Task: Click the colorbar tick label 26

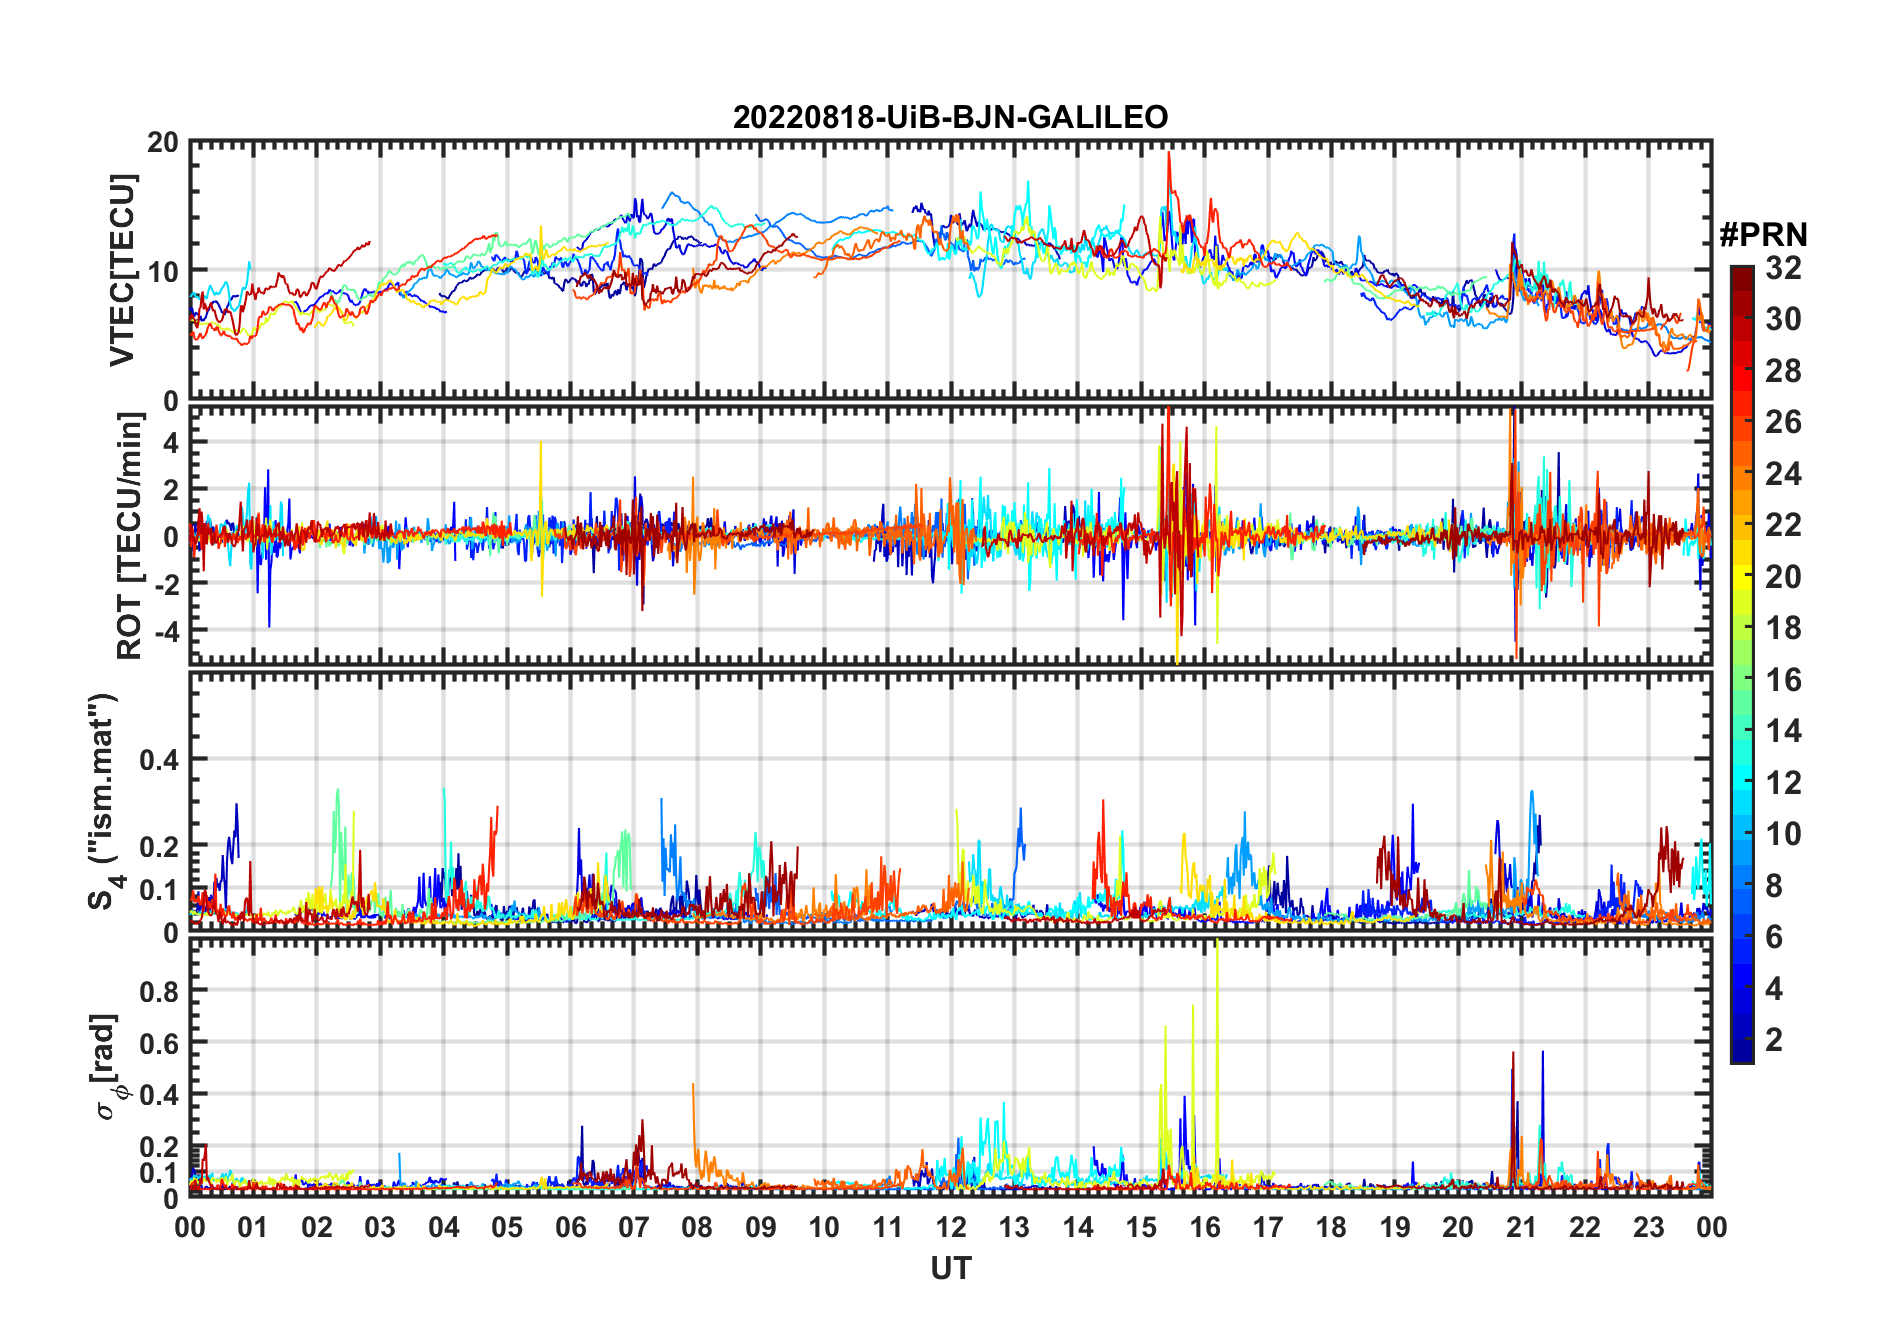Action: pos(1783,422)
